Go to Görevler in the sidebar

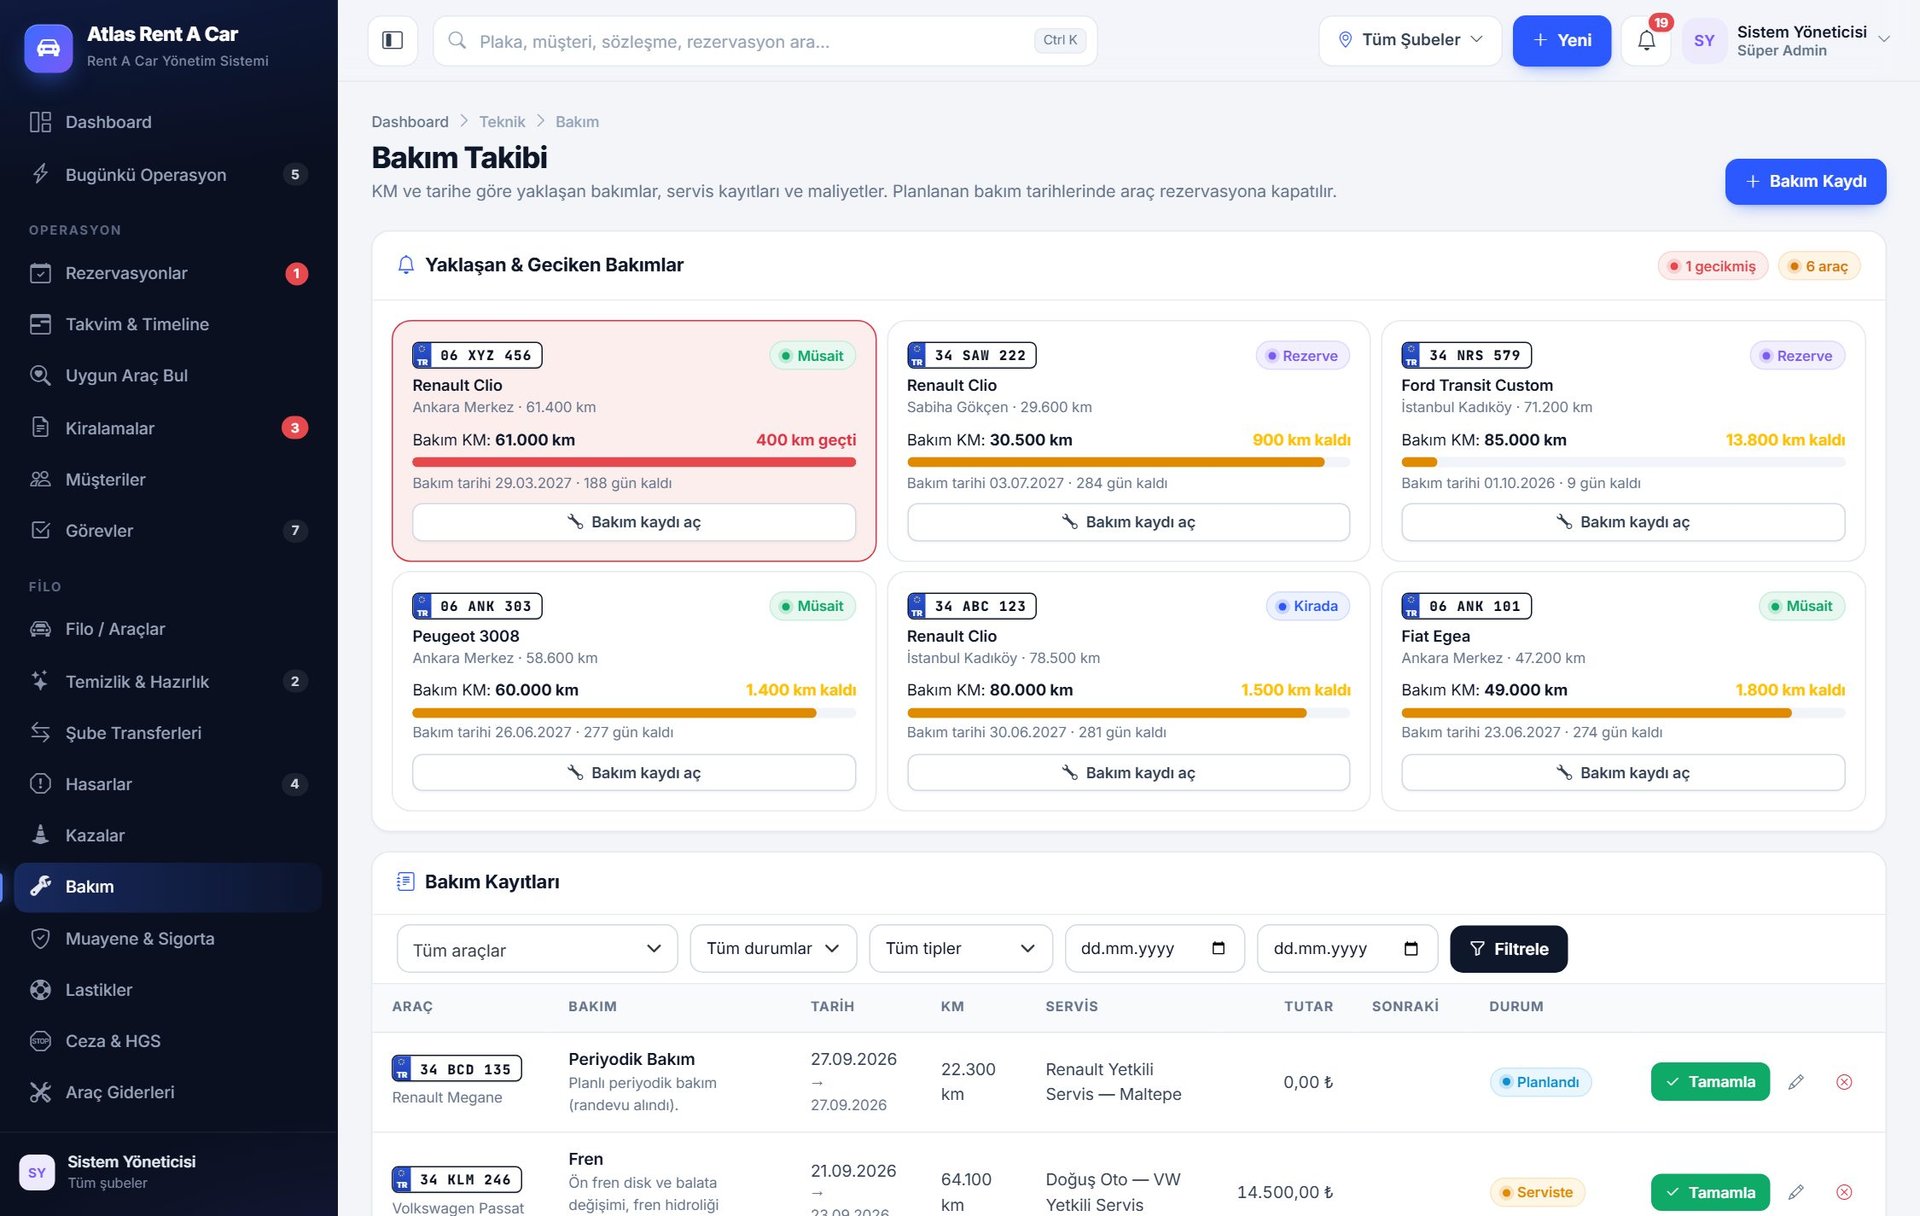click(x=168, y=530)
